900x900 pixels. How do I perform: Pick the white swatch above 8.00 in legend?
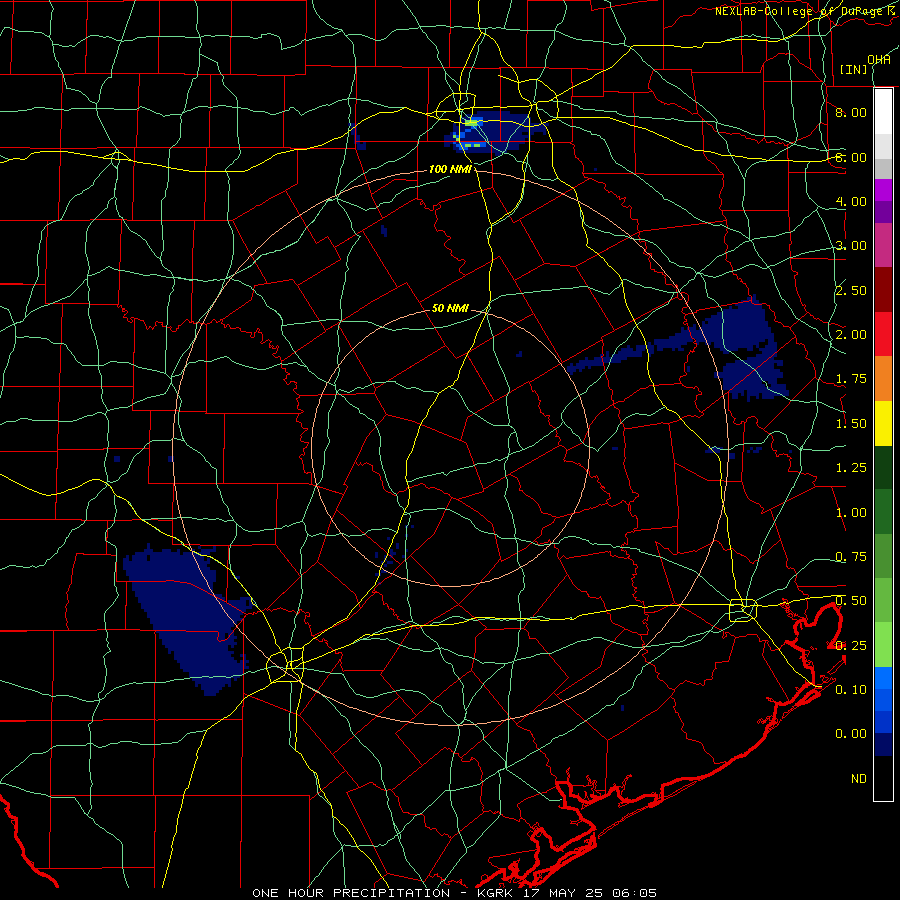pyautogui.click(x=883, y=112)
